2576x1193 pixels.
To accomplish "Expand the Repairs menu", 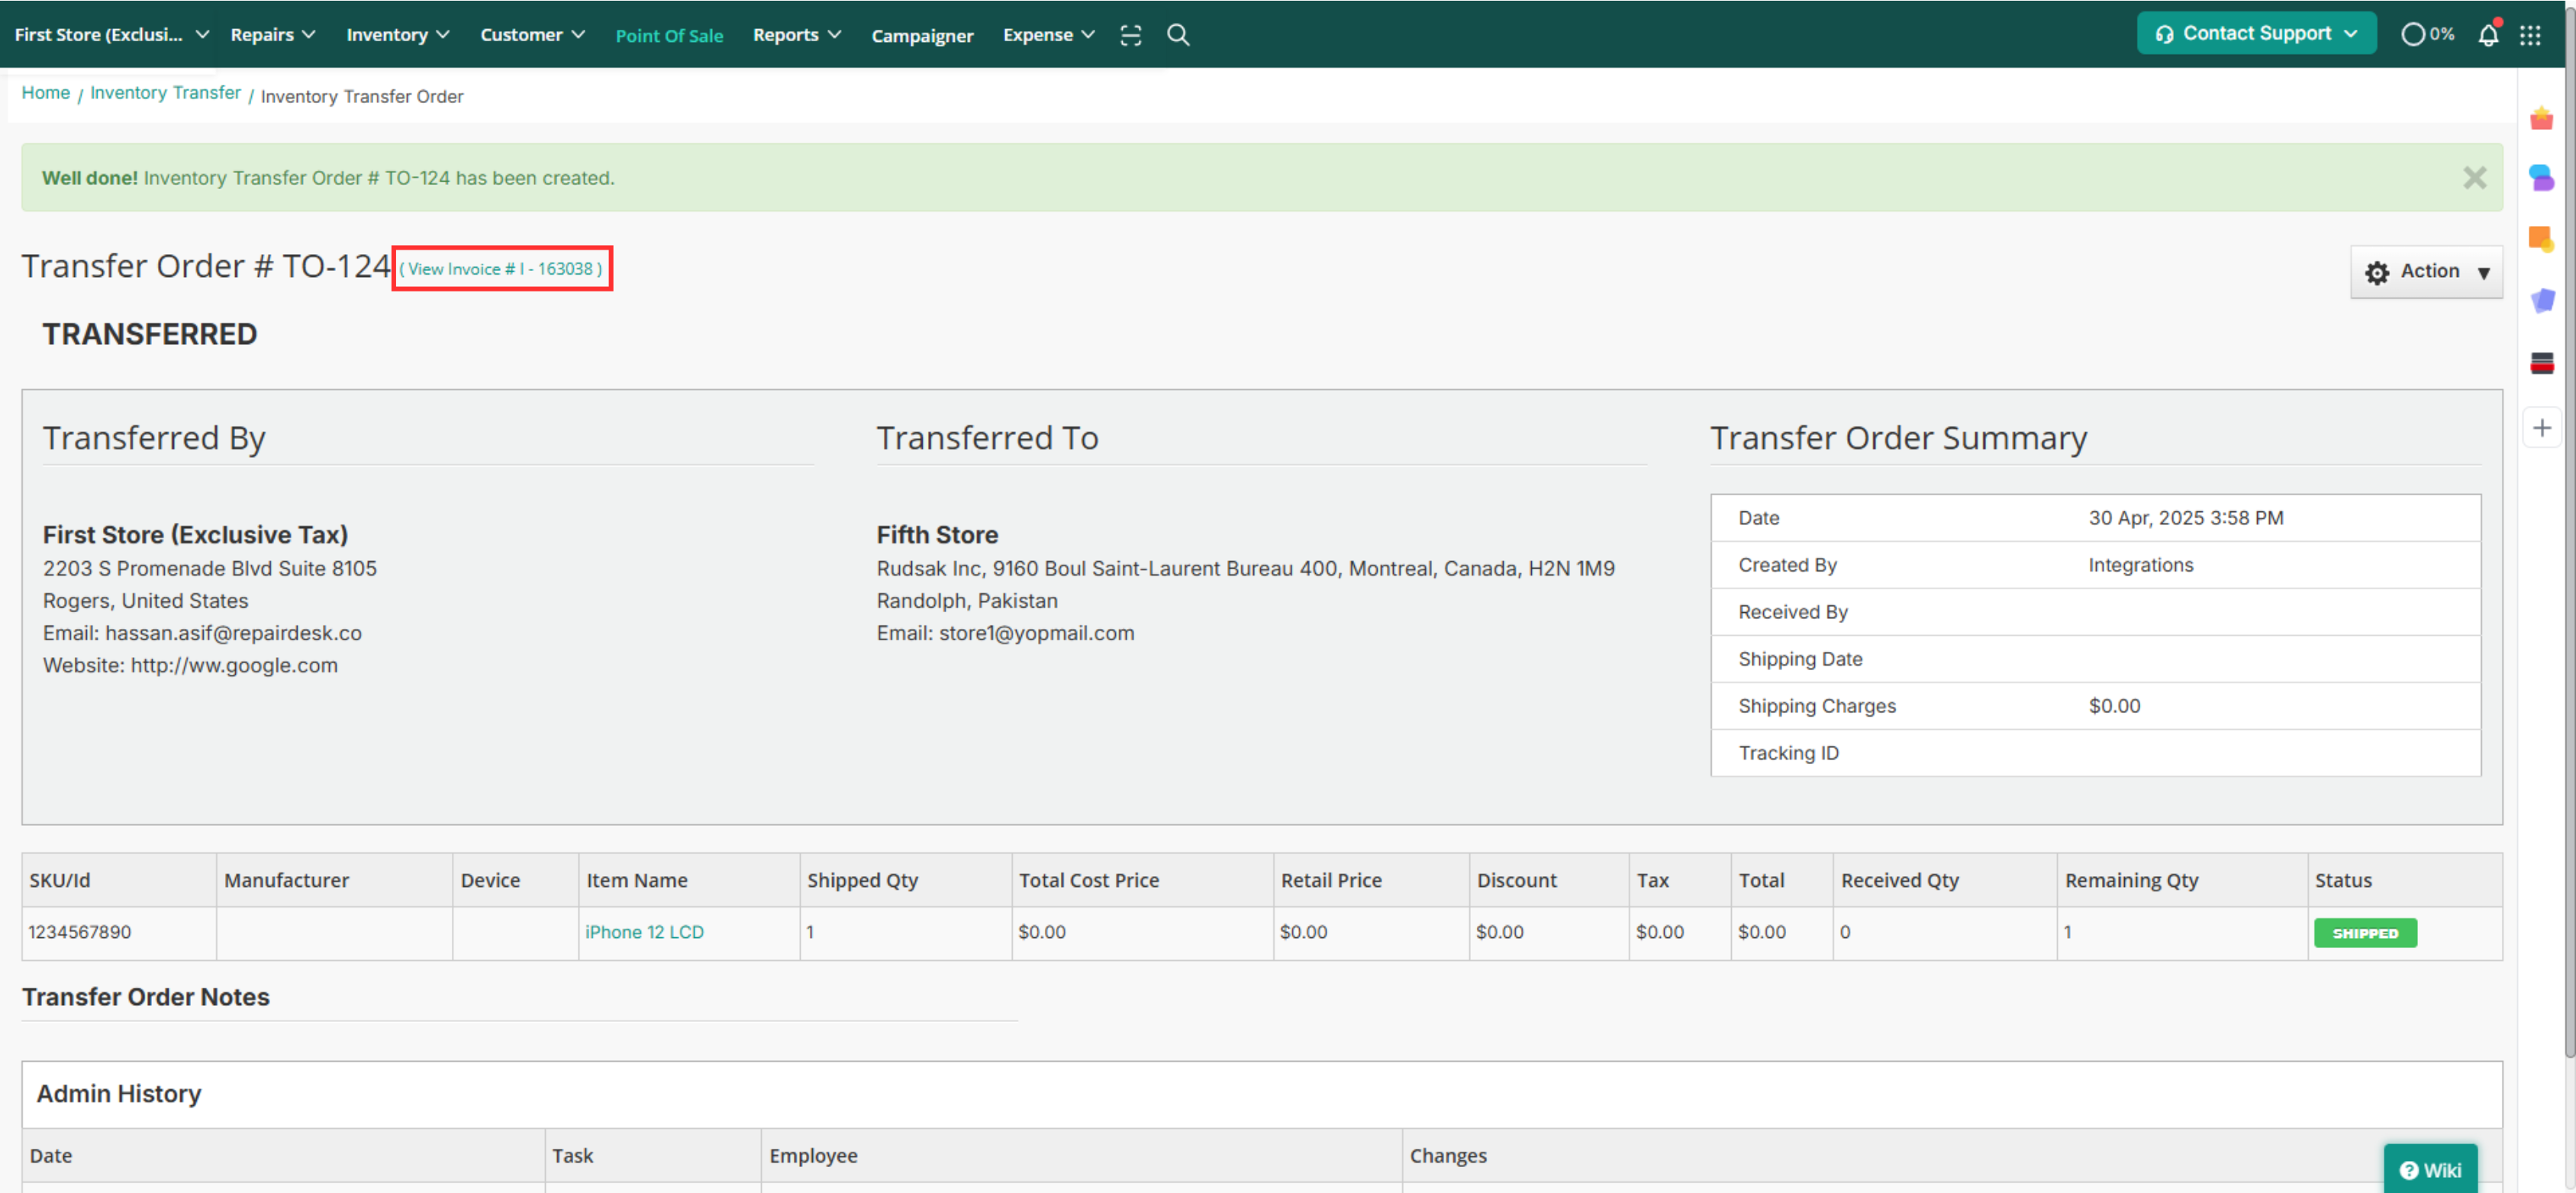I will click(x=273, y=34).
